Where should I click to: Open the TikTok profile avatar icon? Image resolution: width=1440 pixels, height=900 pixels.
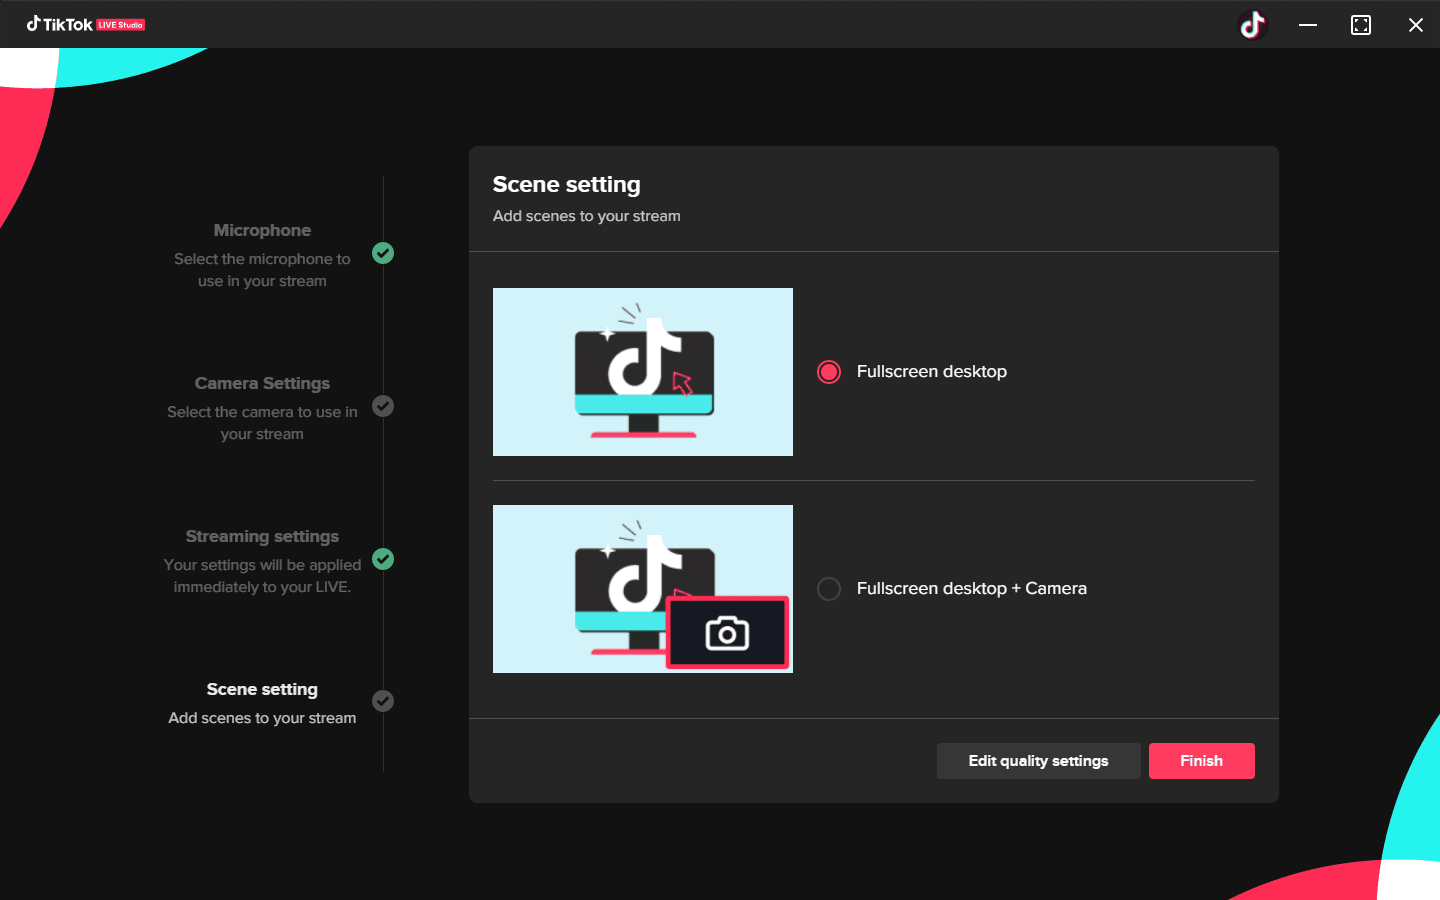[1253, 24]
